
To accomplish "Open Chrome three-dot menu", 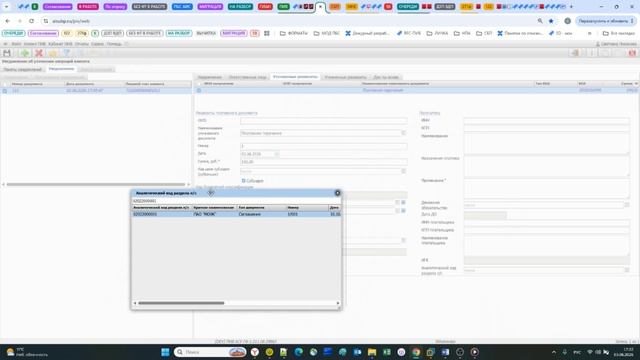I will [x=632, y=21].
